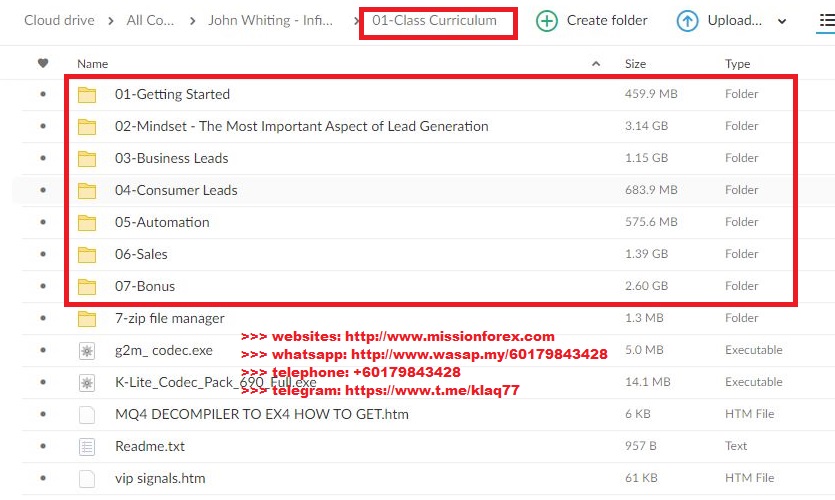Toggle favorite dot on Readme.txt row

tap(43, 446)
